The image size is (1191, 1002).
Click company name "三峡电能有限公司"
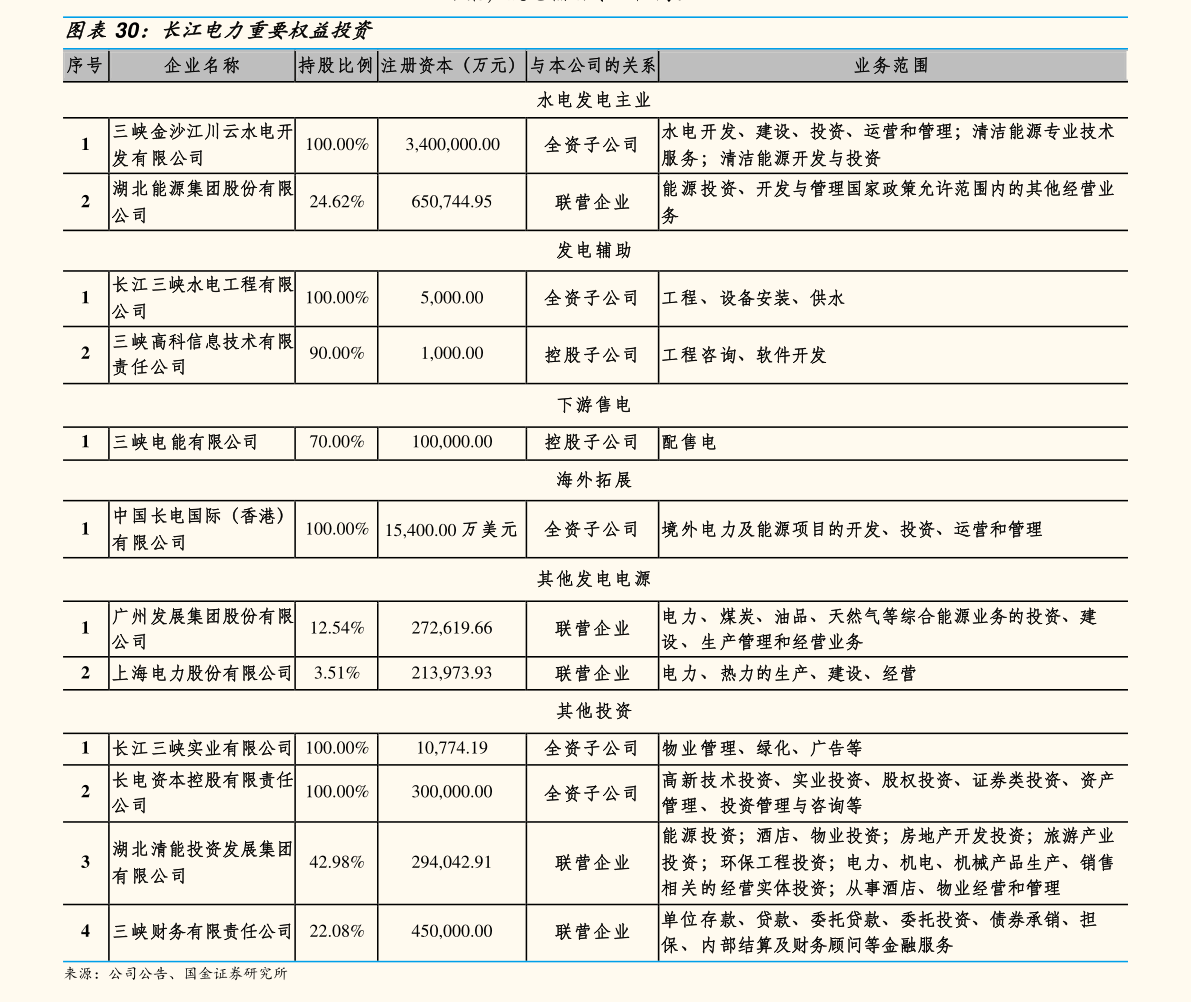[185, 442]
